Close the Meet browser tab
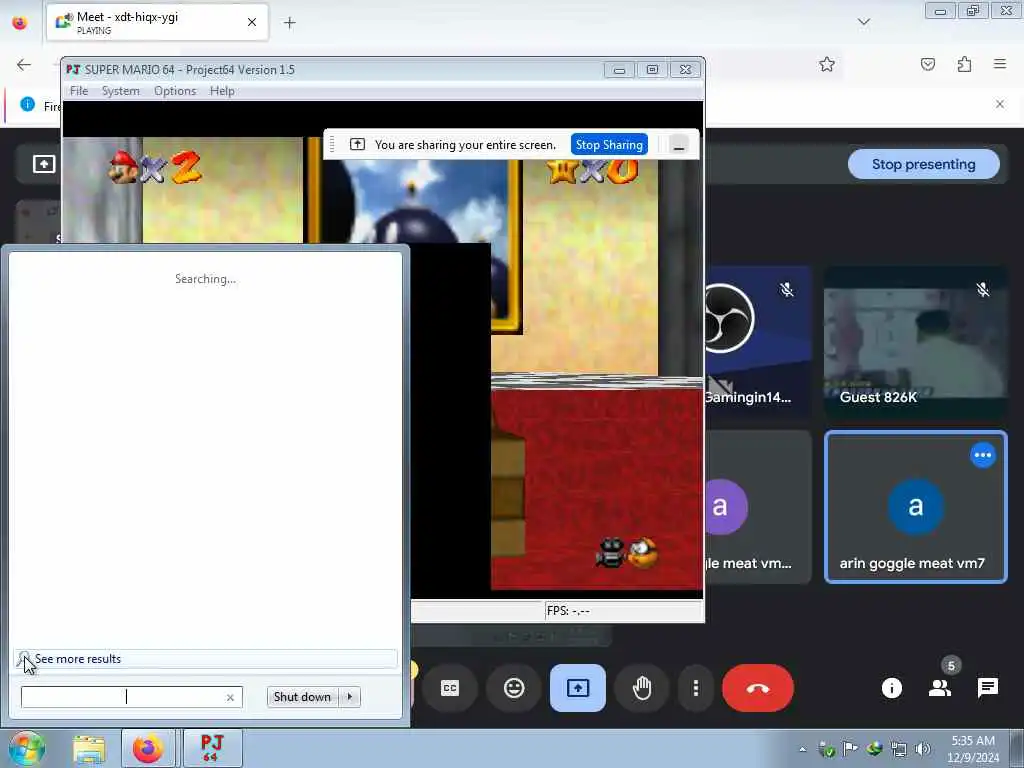This screenshot has width=1024, height=768. click(251, 22)
